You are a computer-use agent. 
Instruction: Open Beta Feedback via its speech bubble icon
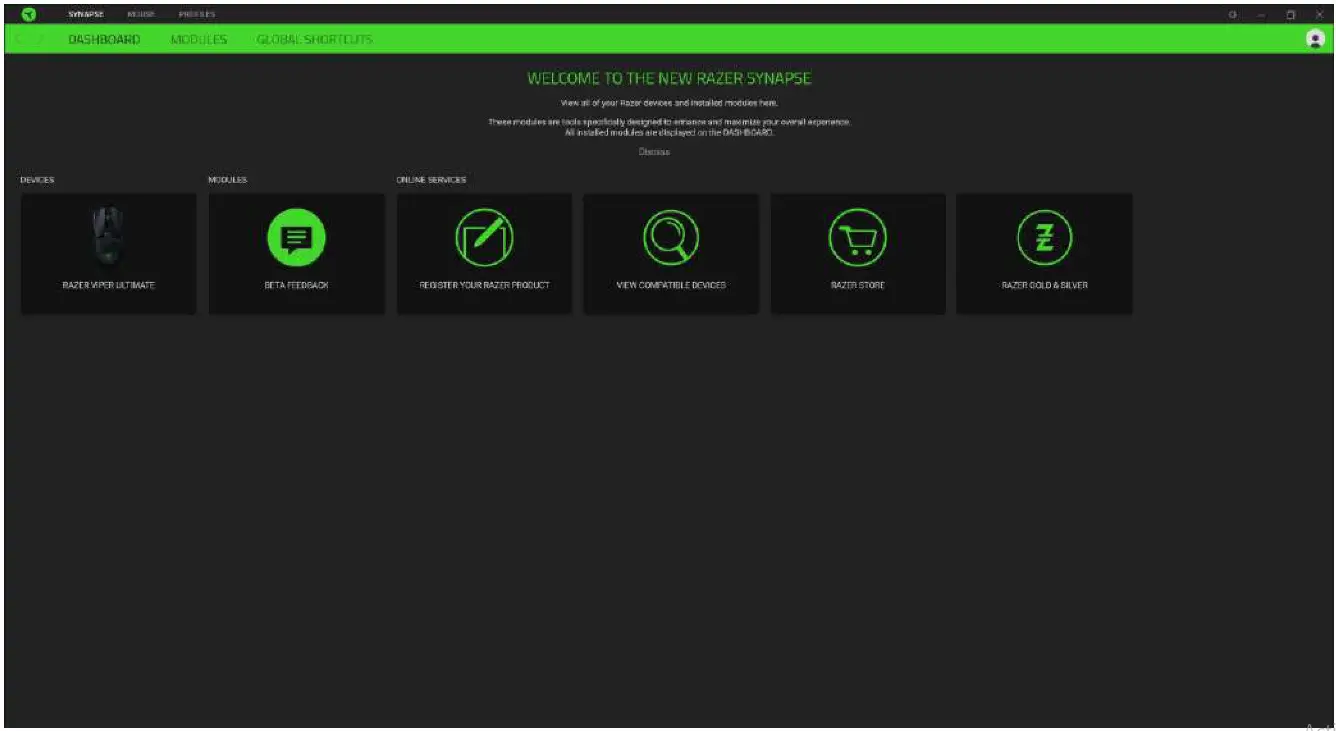[295, 237]
